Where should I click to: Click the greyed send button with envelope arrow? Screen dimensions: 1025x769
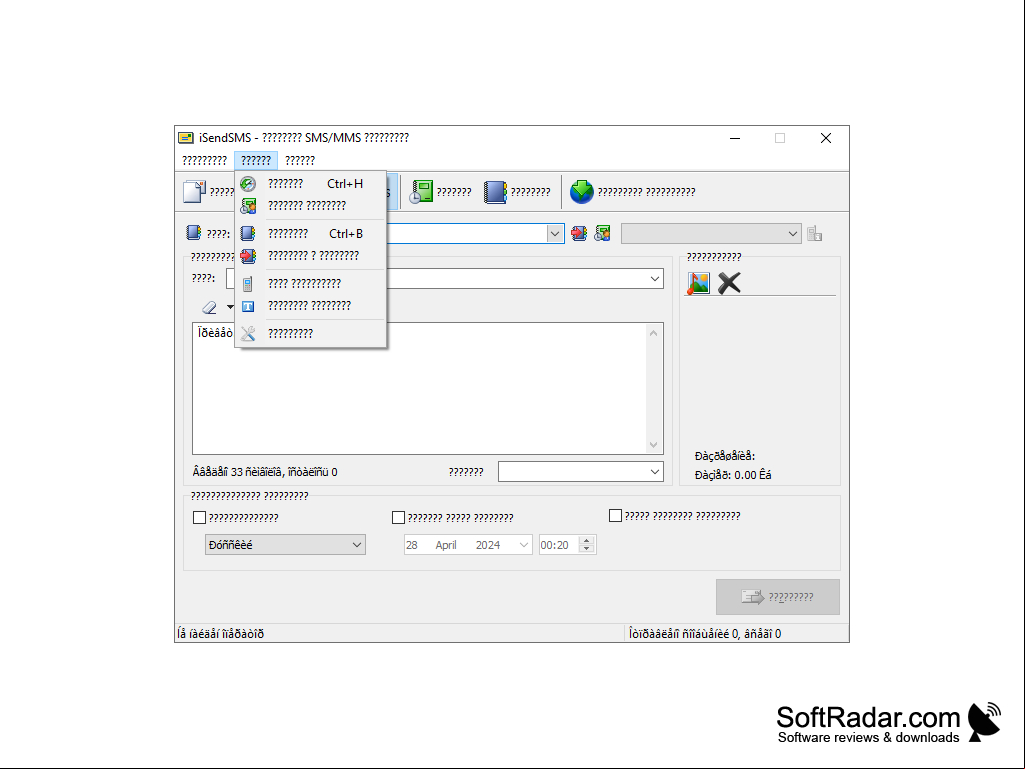click(x=778, y=597)
